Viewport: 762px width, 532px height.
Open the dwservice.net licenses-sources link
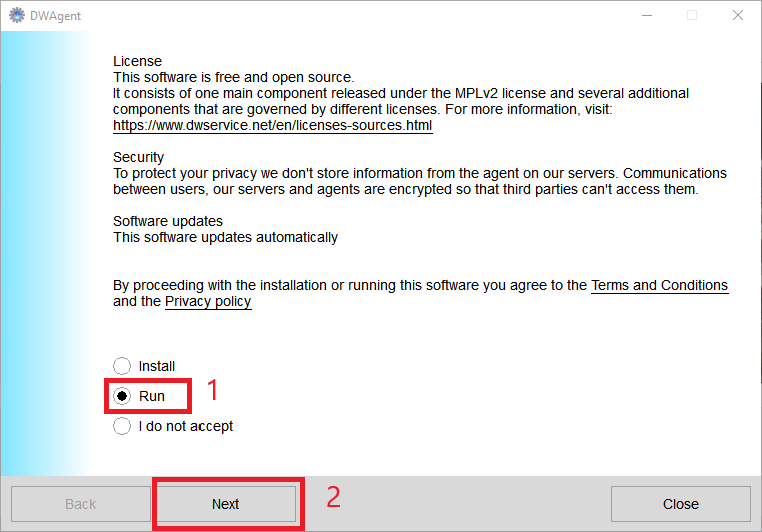[272, 127]
